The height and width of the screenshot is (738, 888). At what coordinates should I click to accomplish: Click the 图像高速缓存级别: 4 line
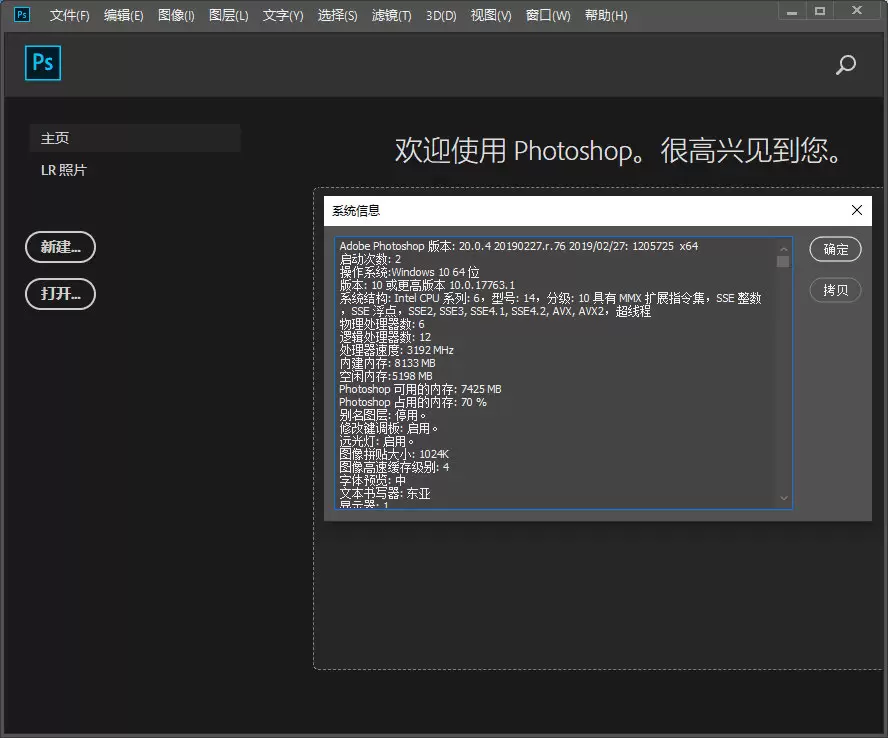pos(394,467)
